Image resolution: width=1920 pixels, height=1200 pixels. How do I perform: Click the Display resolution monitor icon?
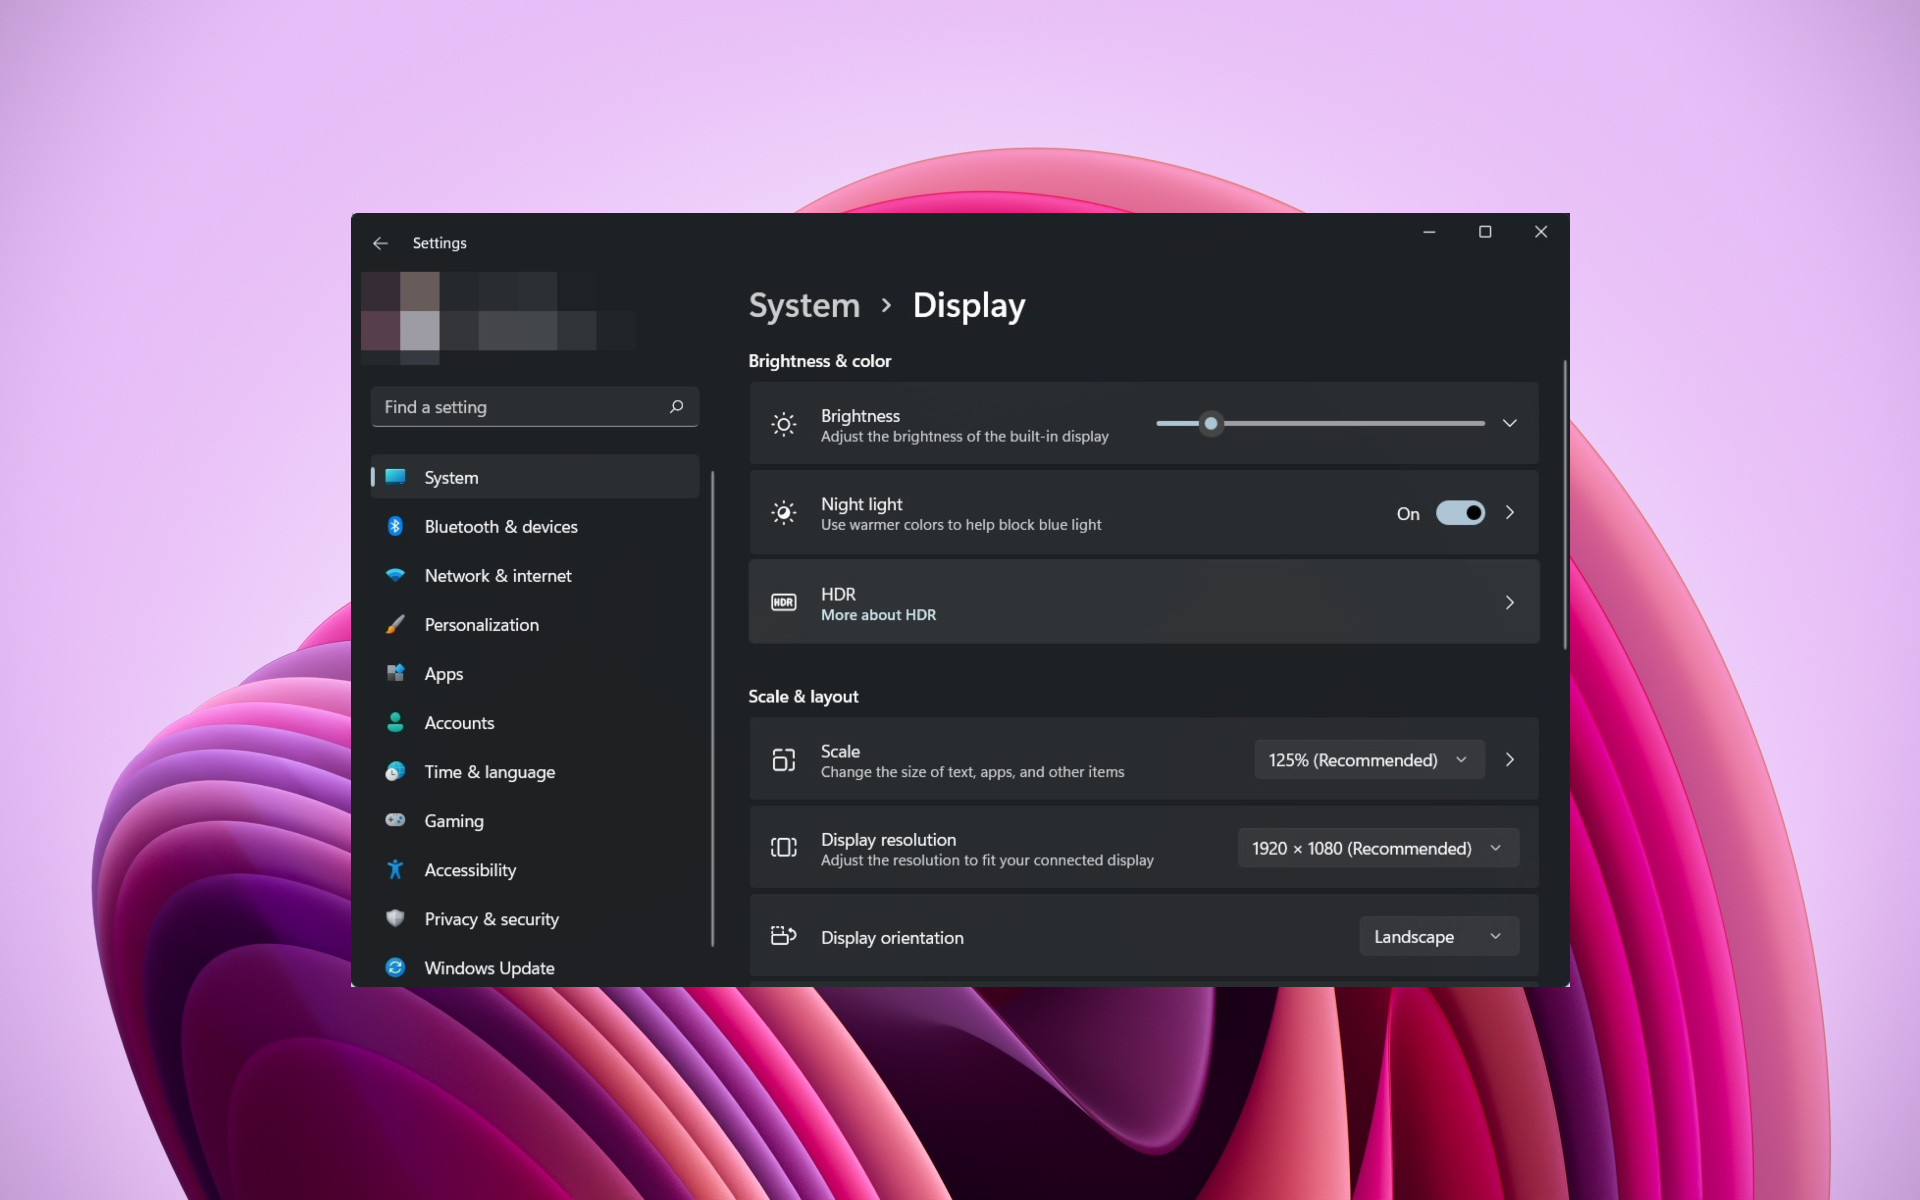pos(781,847)
